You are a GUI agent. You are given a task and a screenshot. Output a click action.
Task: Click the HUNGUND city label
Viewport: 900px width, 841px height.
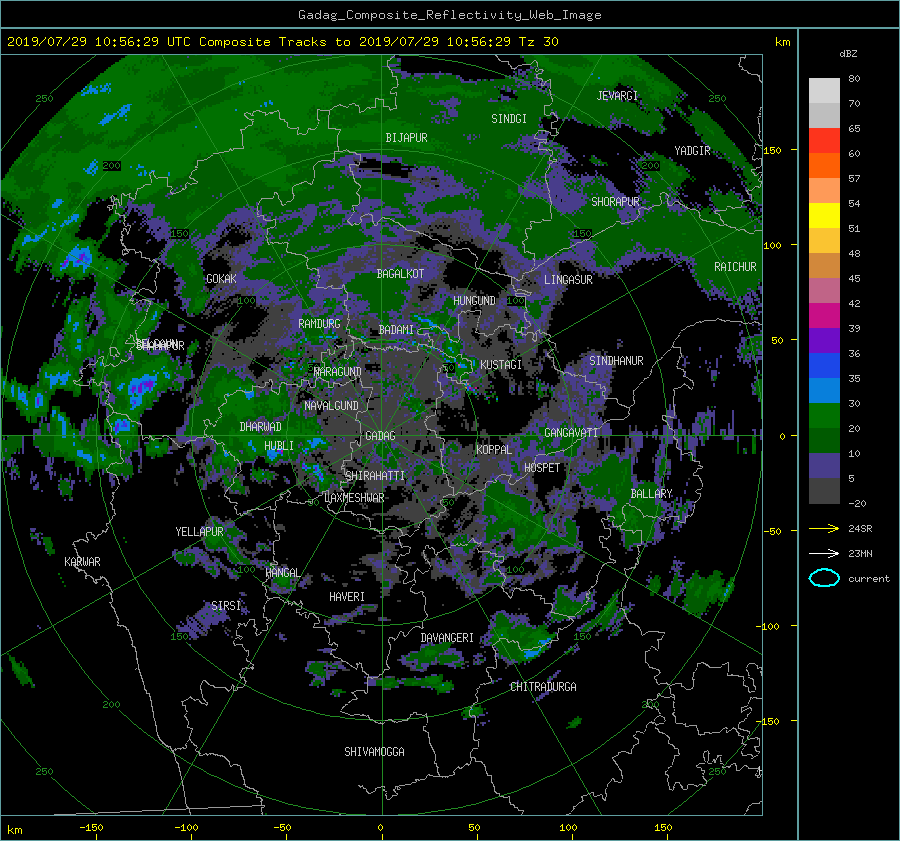(474, 301)
